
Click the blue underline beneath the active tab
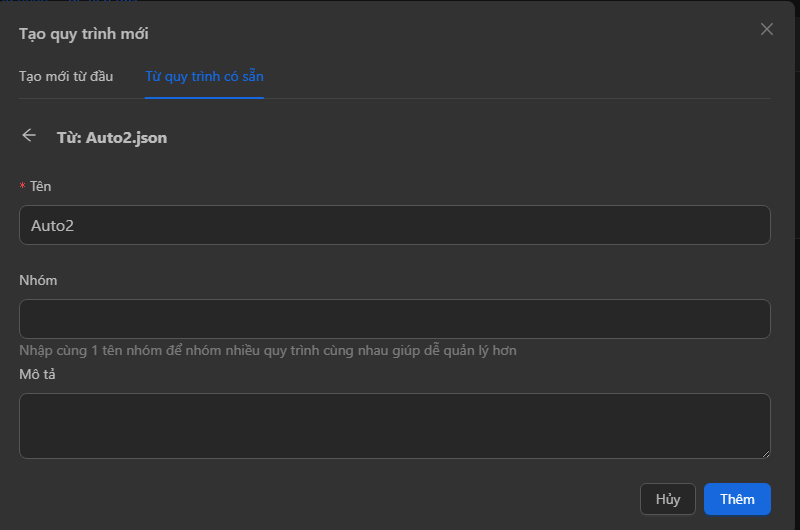tap(204, 98)
